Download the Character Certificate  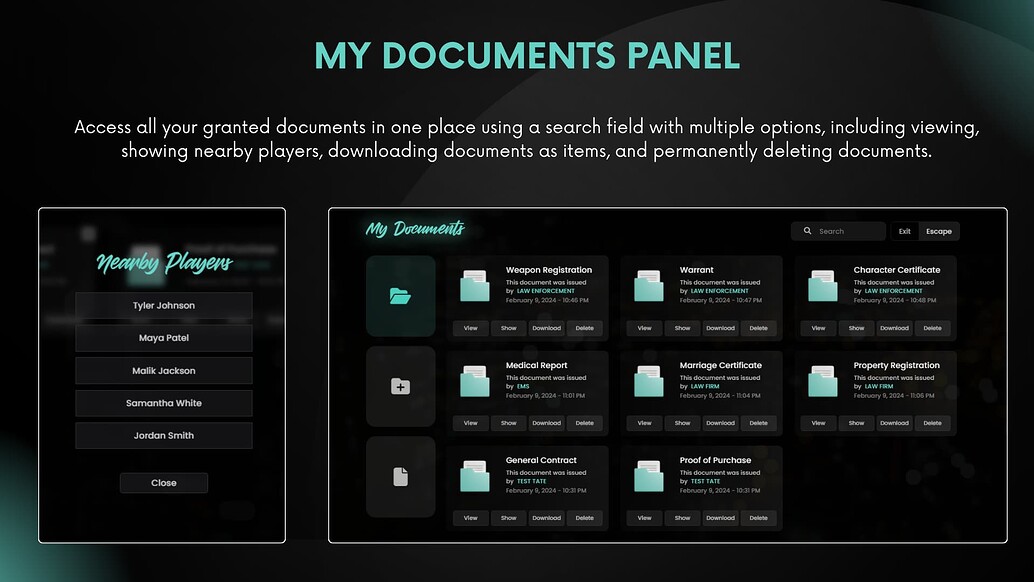click(x=894, y=328)
